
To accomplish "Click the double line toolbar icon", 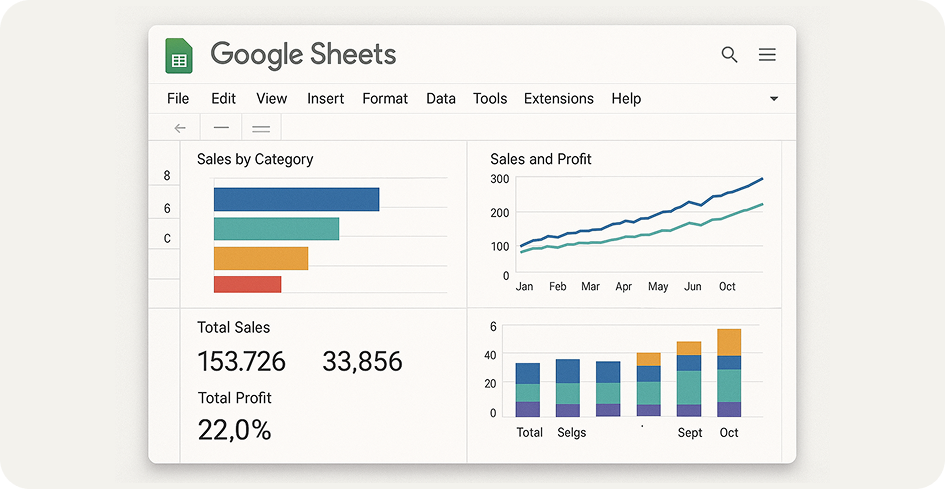I will (261, 128).
